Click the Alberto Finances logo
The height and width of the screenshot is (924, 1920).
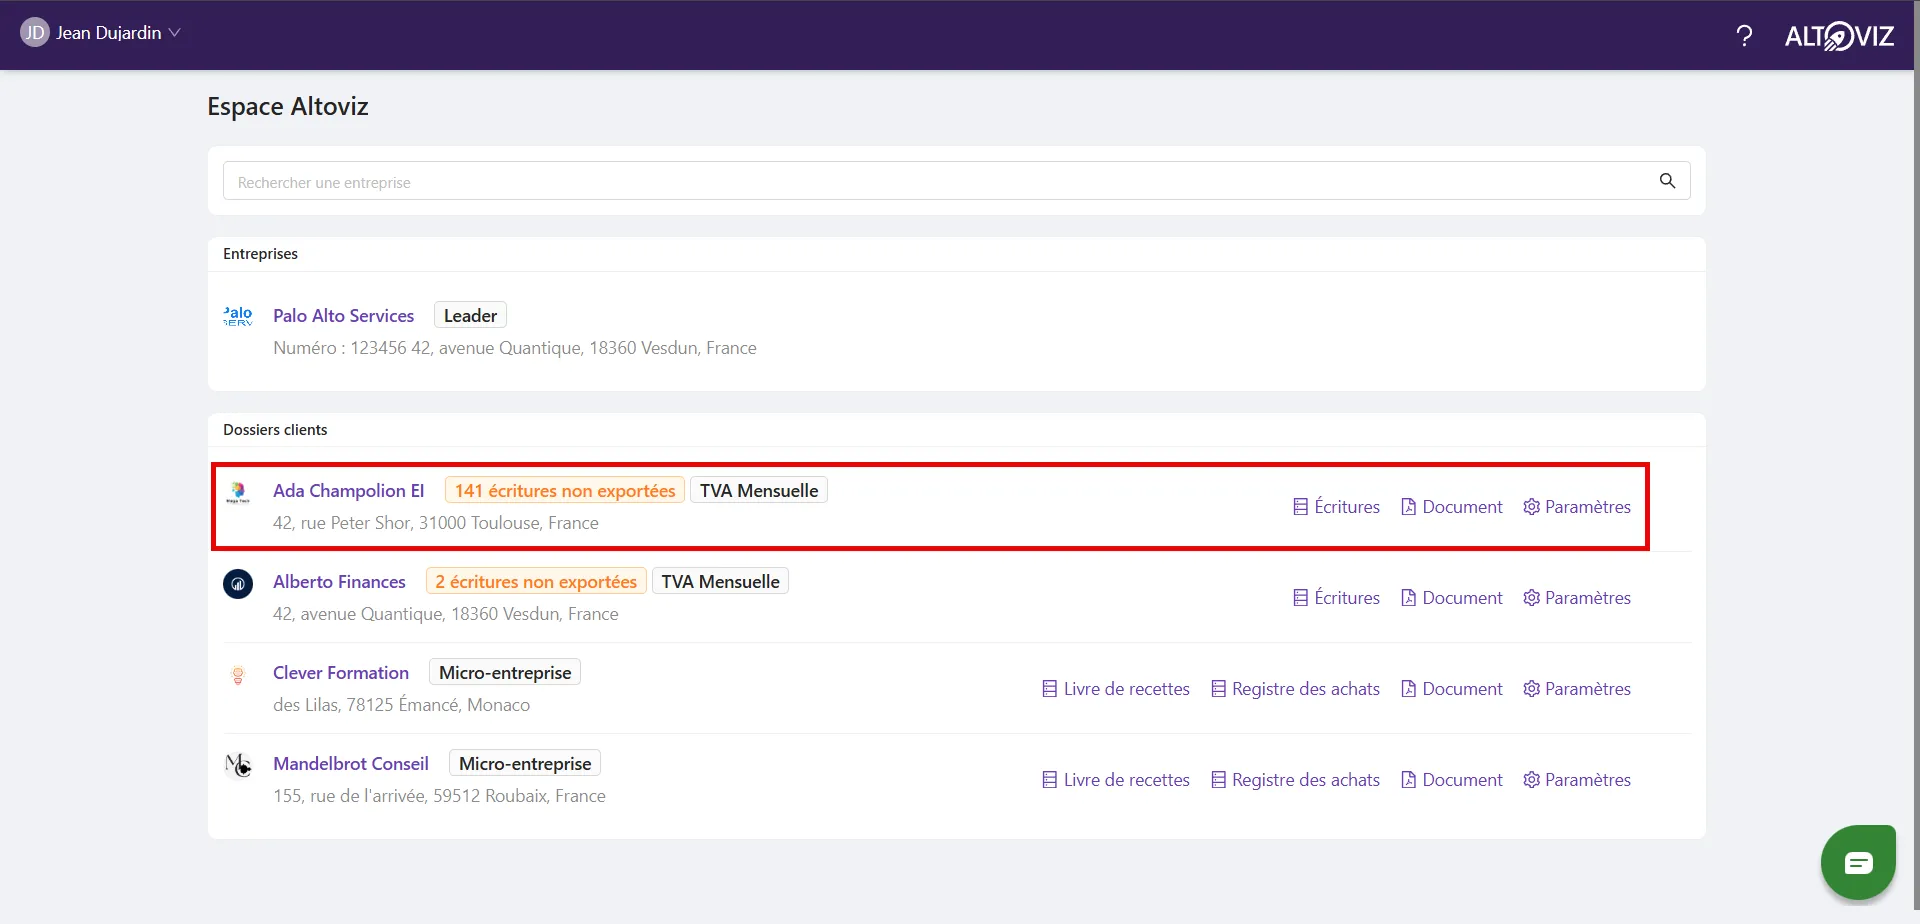pos(238,583)
